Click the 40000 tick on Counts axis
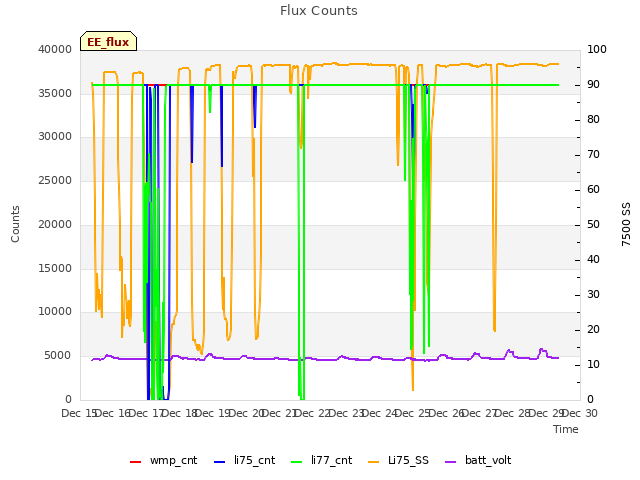 pos(55,49)
